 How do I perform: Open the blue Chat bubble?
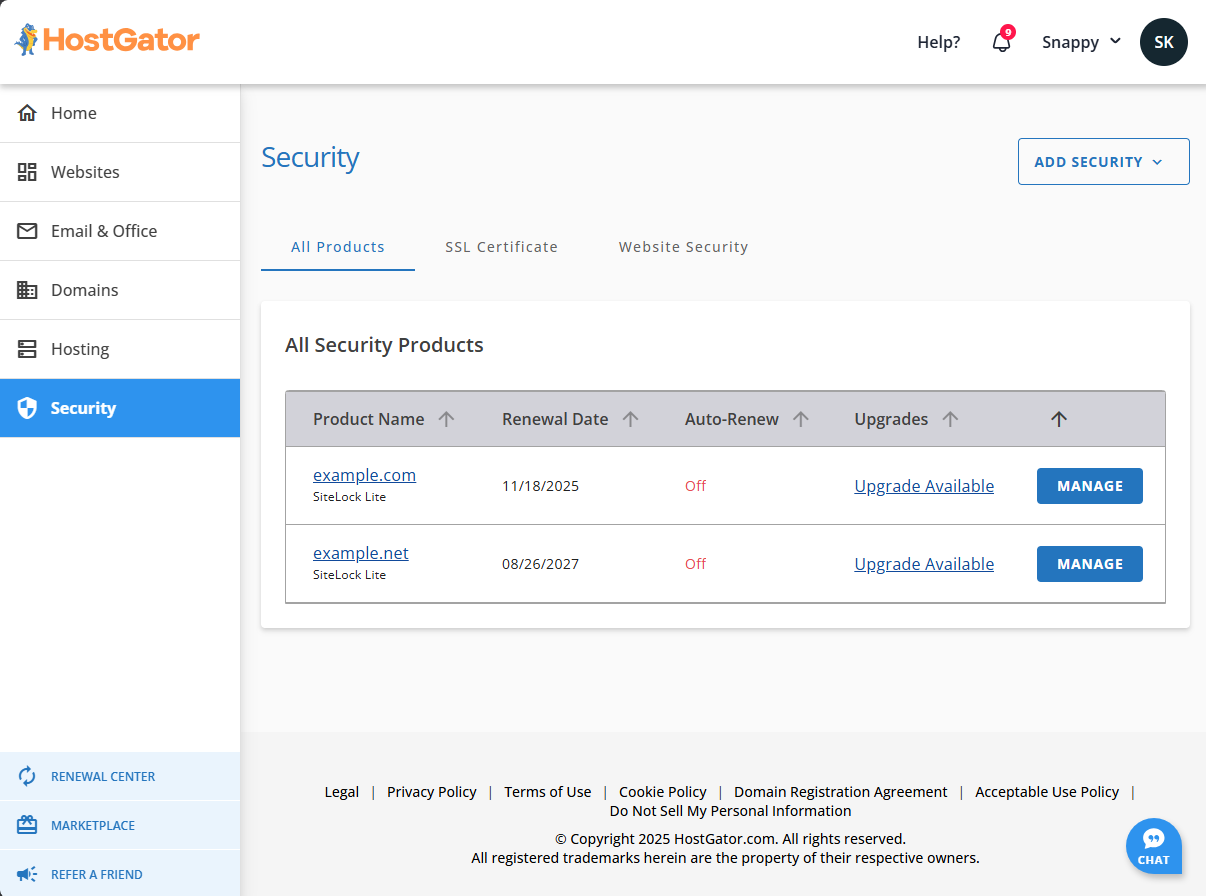point(1153,846)
